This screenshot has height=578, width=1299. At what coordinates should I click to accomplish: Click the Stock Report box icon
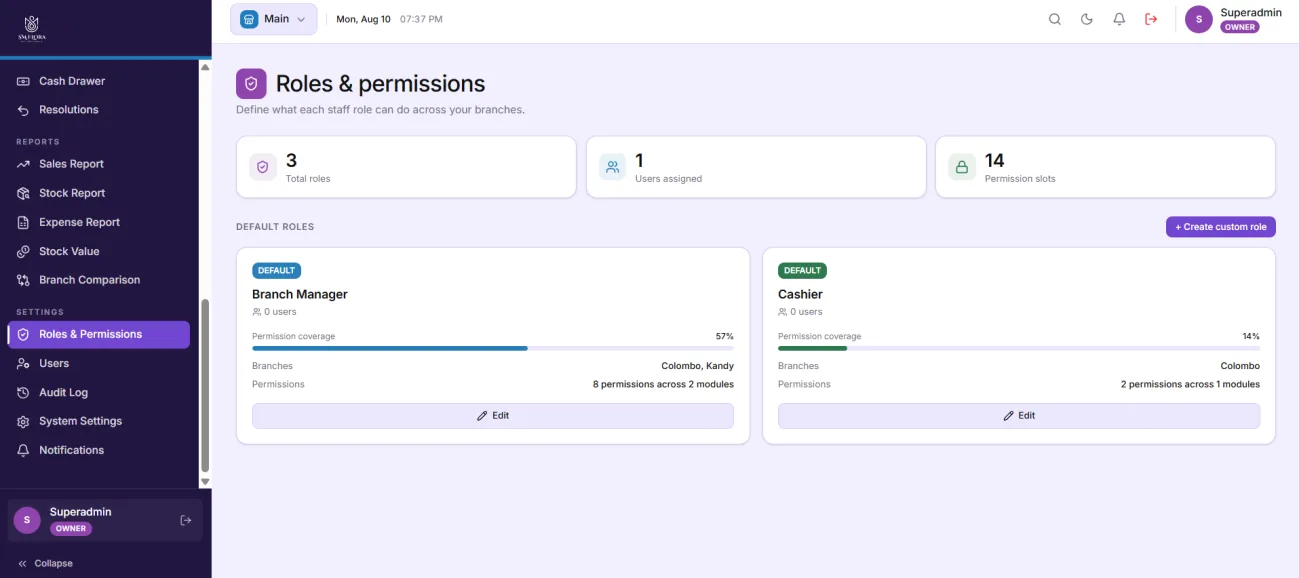click(23, 193)
